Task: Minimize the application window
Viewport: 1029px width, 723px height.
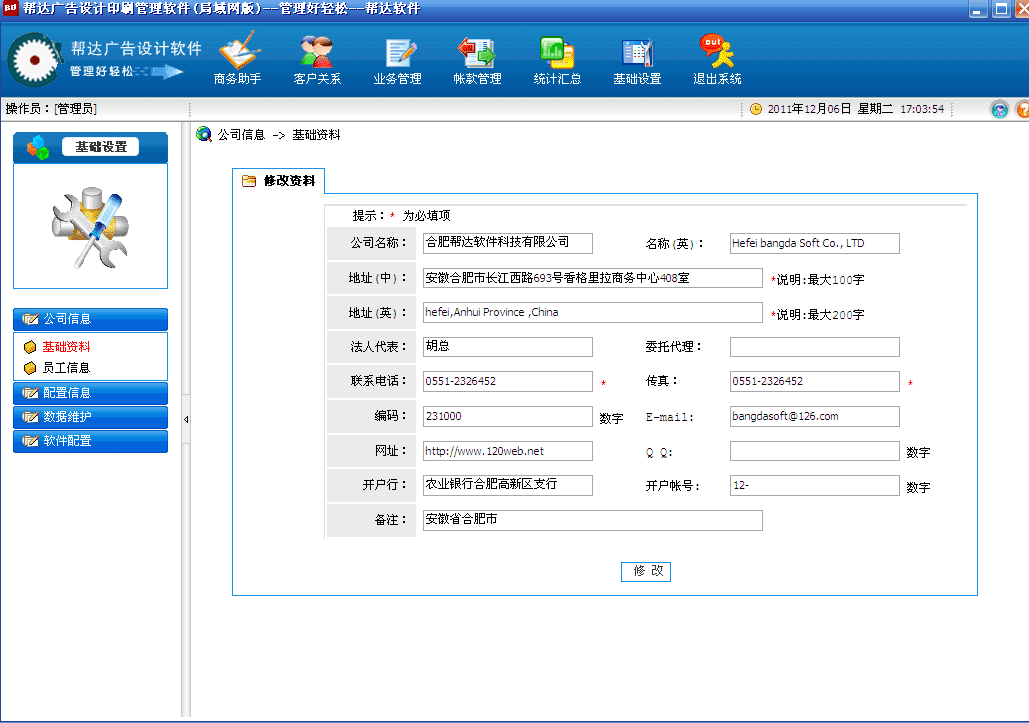Action: (x=978, y=9)
